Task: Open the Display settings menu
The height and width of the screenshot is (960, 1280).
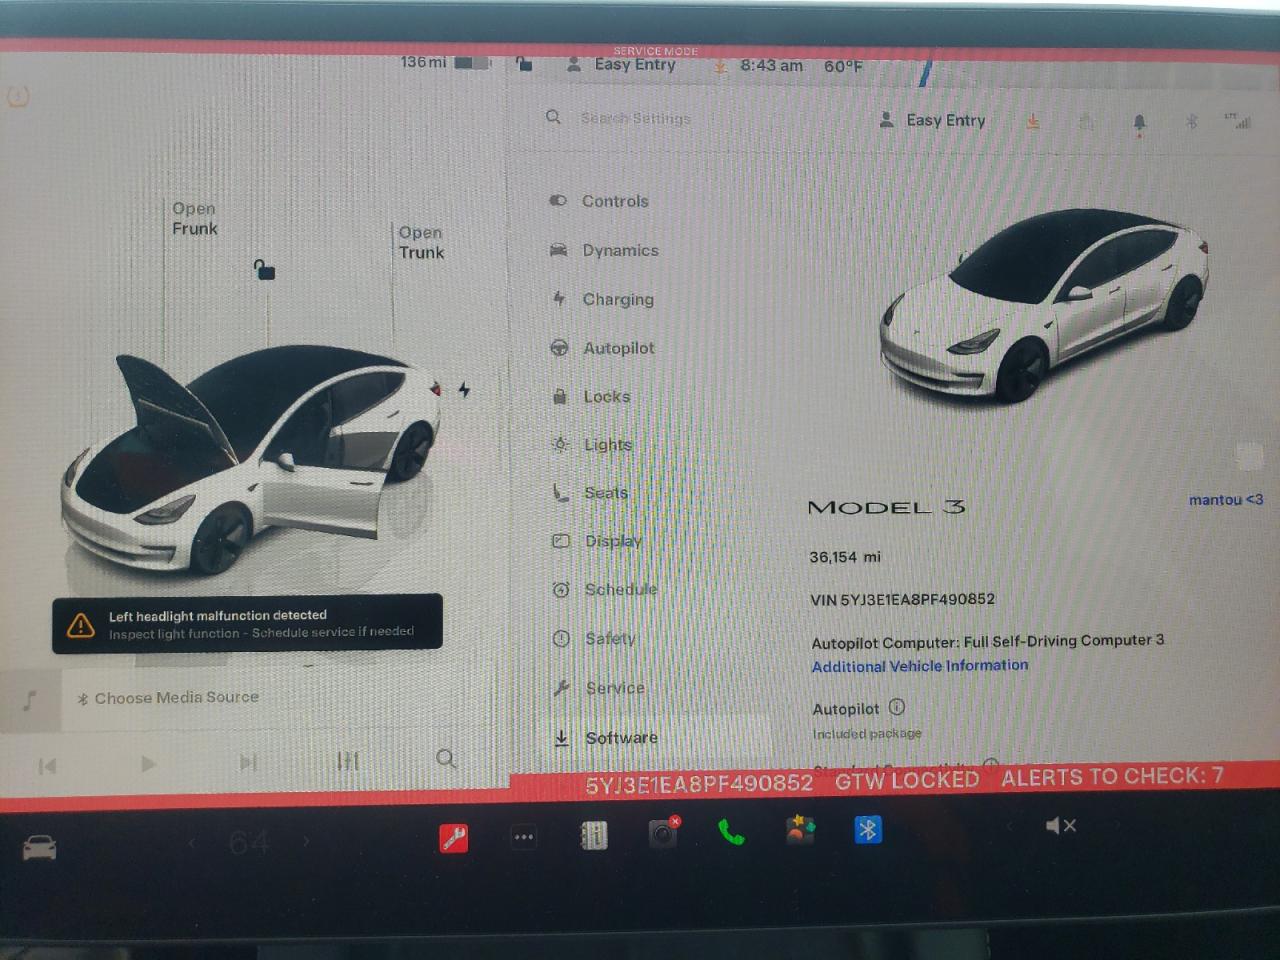Action: coord(597,541)
